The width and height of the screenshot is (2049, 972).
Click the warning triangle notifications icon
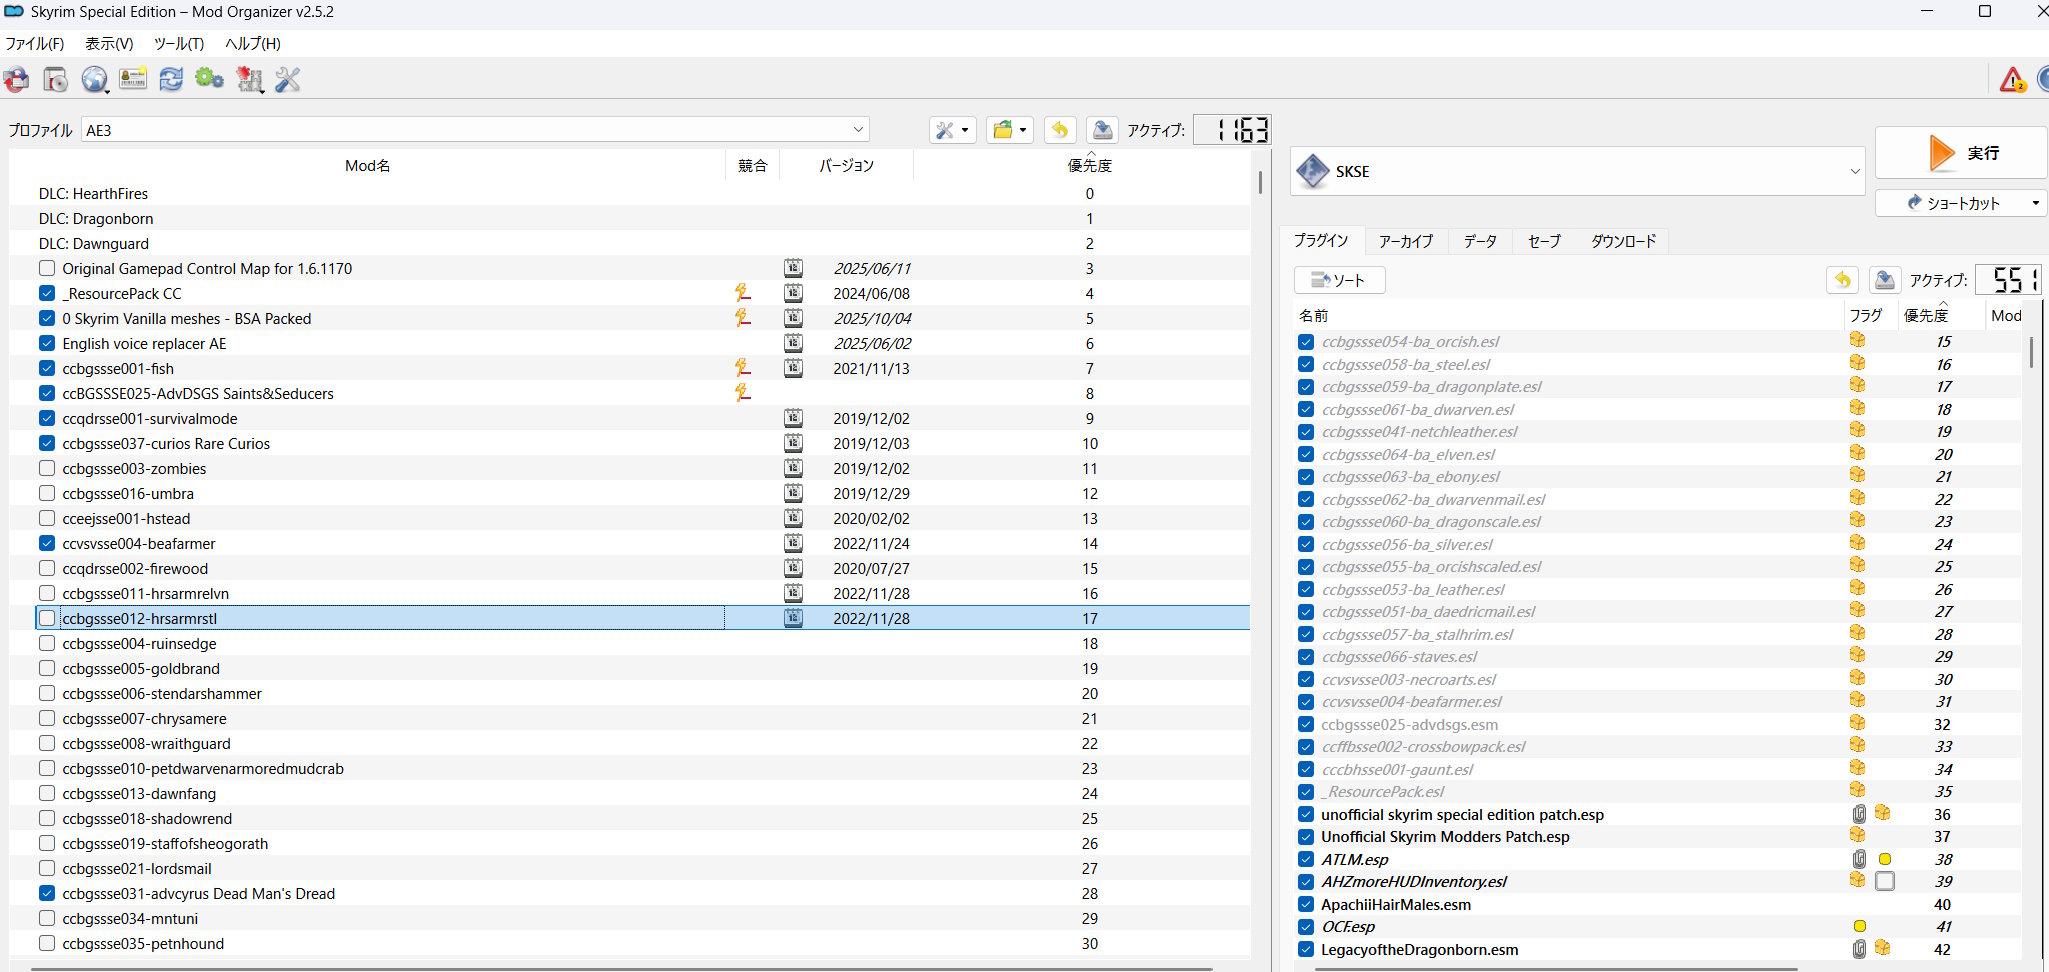(x=2012, y=80)
